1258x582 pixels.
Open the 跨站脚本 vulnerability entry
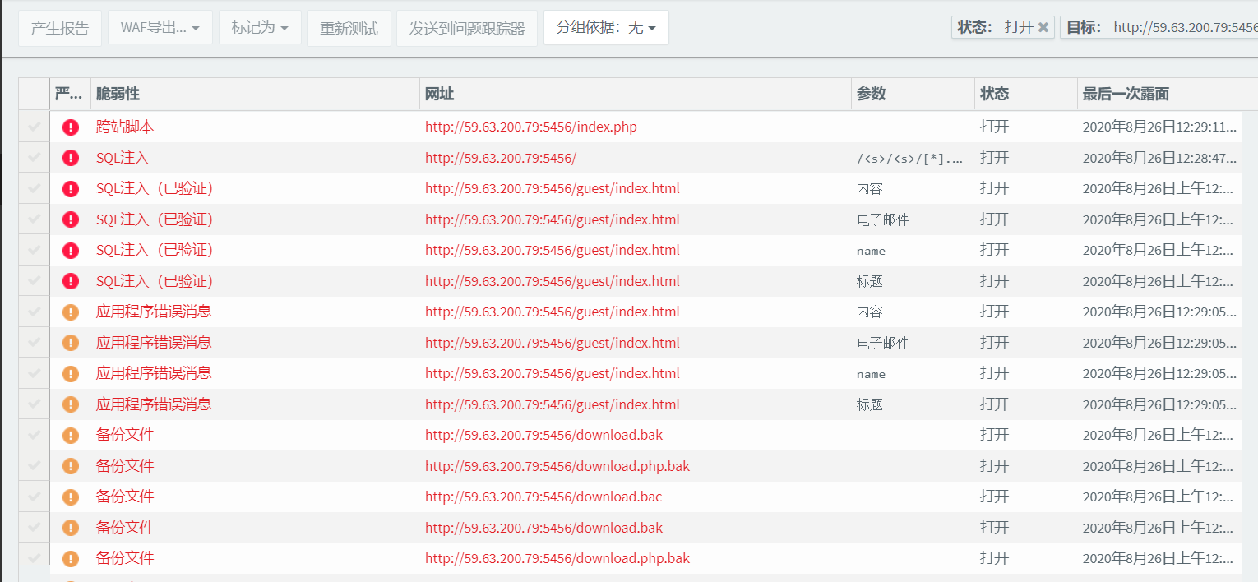125,127
